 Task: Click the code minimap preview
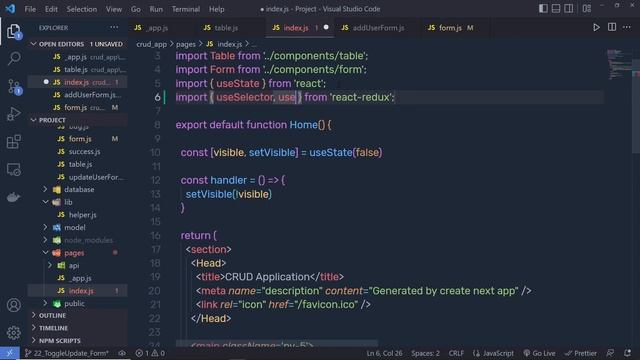619,64
